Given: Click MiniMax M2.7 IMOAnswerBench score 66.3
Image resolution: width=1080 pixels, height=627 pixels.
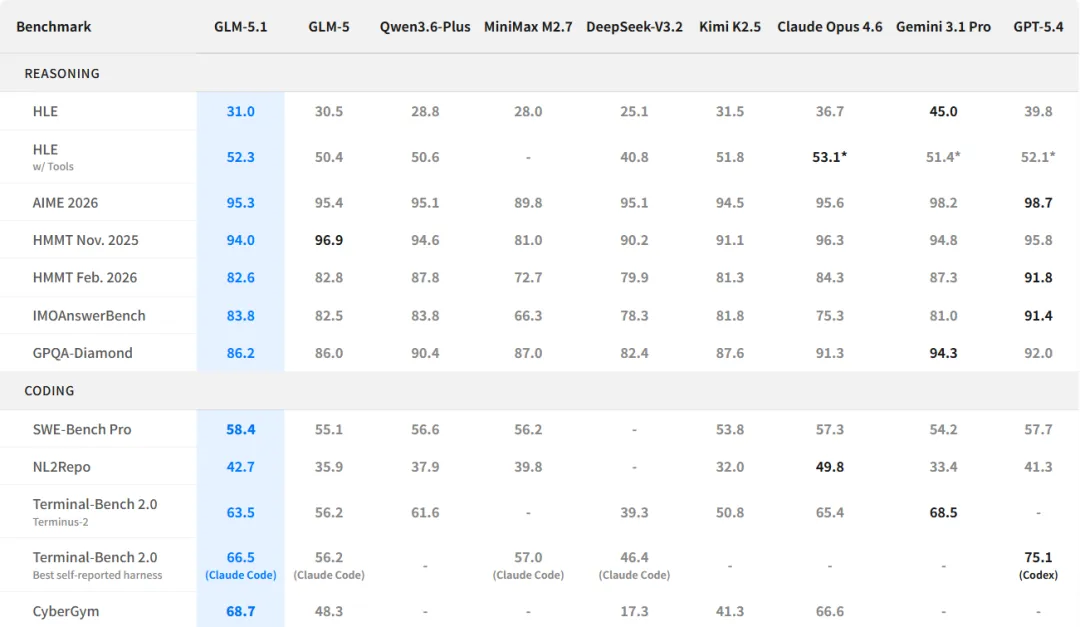Looking at the screenshot, I should coord(528,316).
